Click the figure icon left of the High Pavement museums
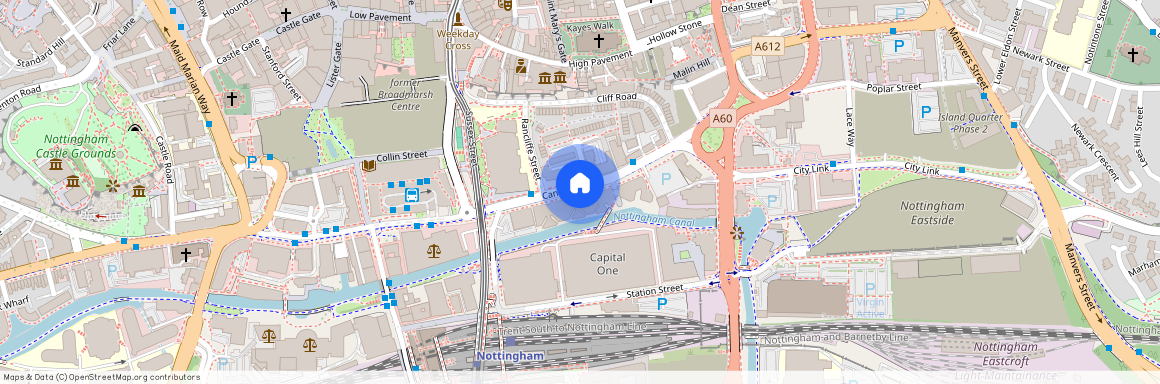 [521, 66]
